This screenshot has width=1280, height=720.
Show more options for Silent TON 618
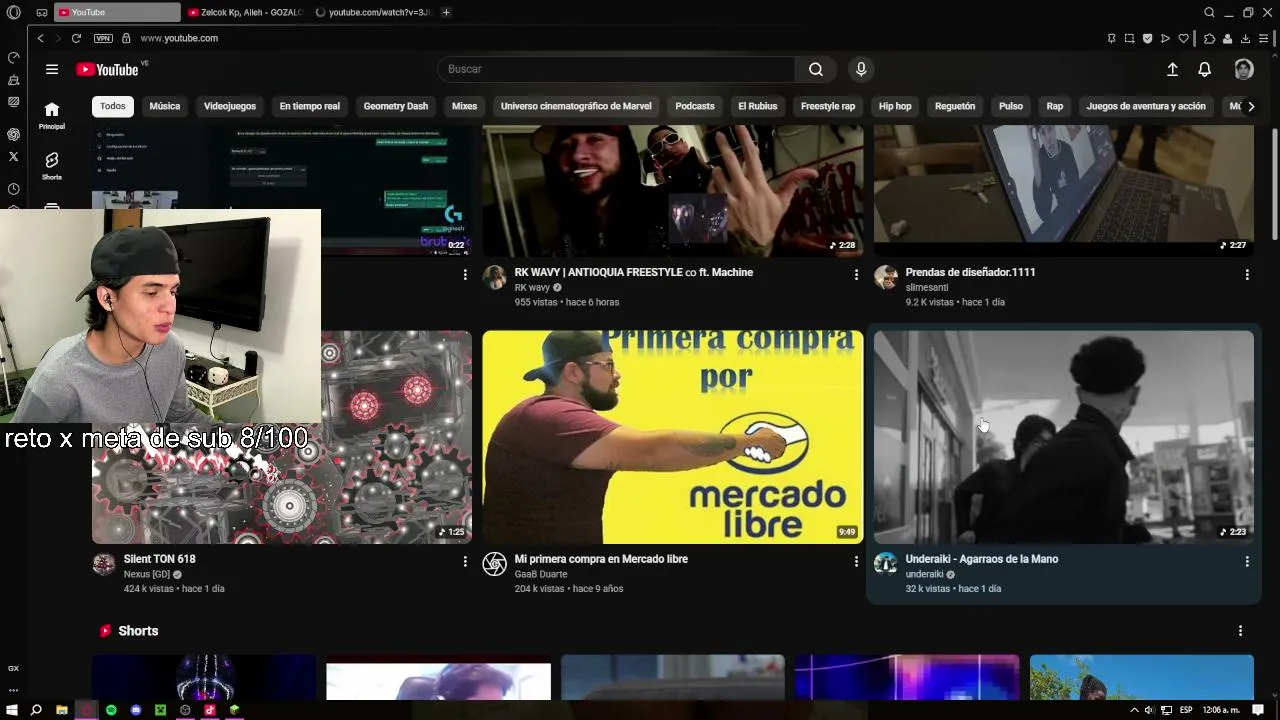point(465,561)
